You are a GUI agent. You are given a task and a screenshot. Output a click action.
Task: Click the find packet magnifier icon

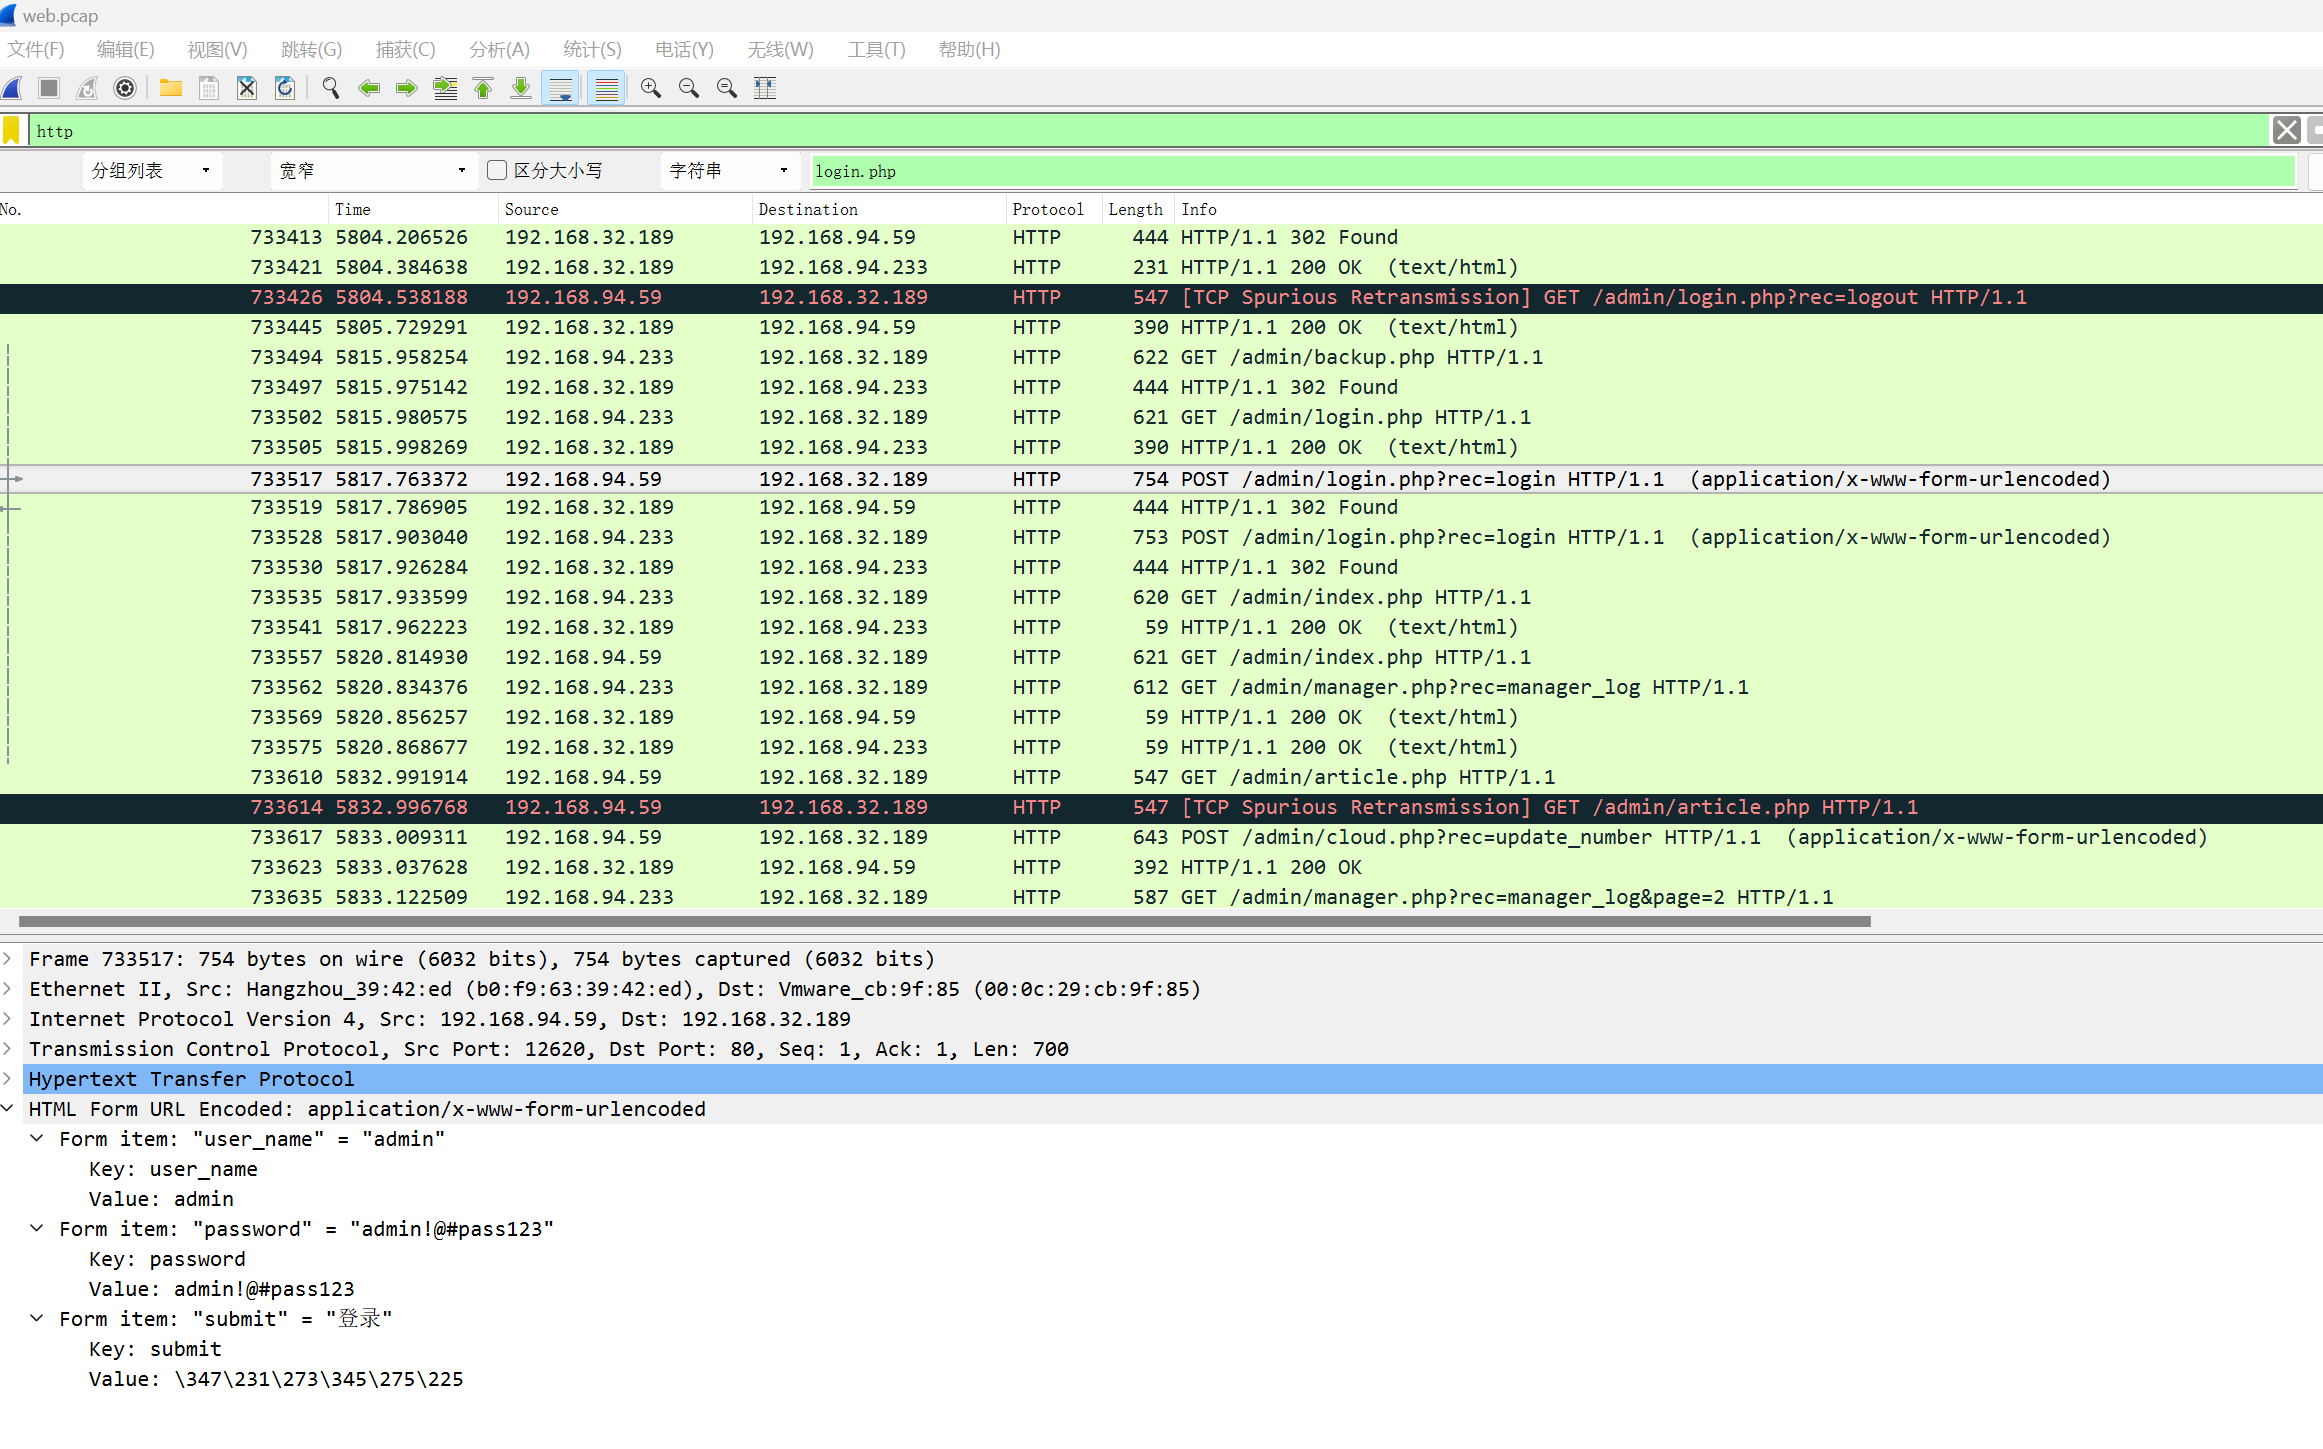tap(330, 89)
